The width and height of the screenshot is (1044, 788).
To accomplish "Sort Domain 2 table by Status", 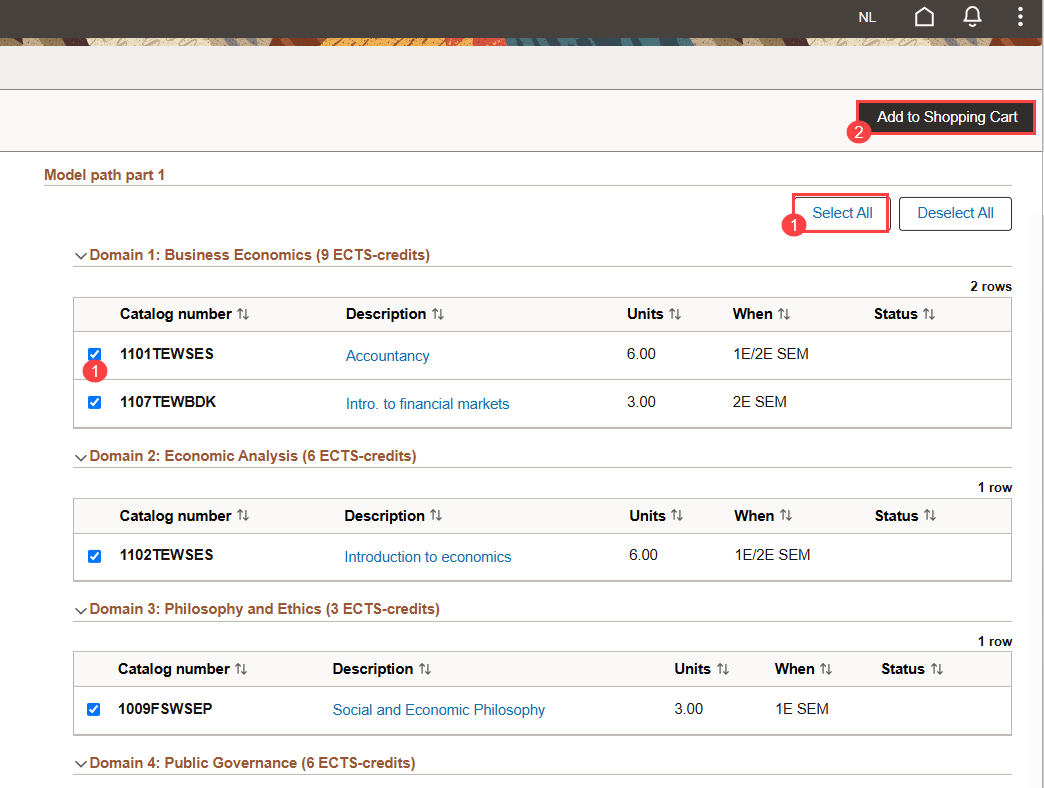I will pyautogui.click(x=906, y=516).
